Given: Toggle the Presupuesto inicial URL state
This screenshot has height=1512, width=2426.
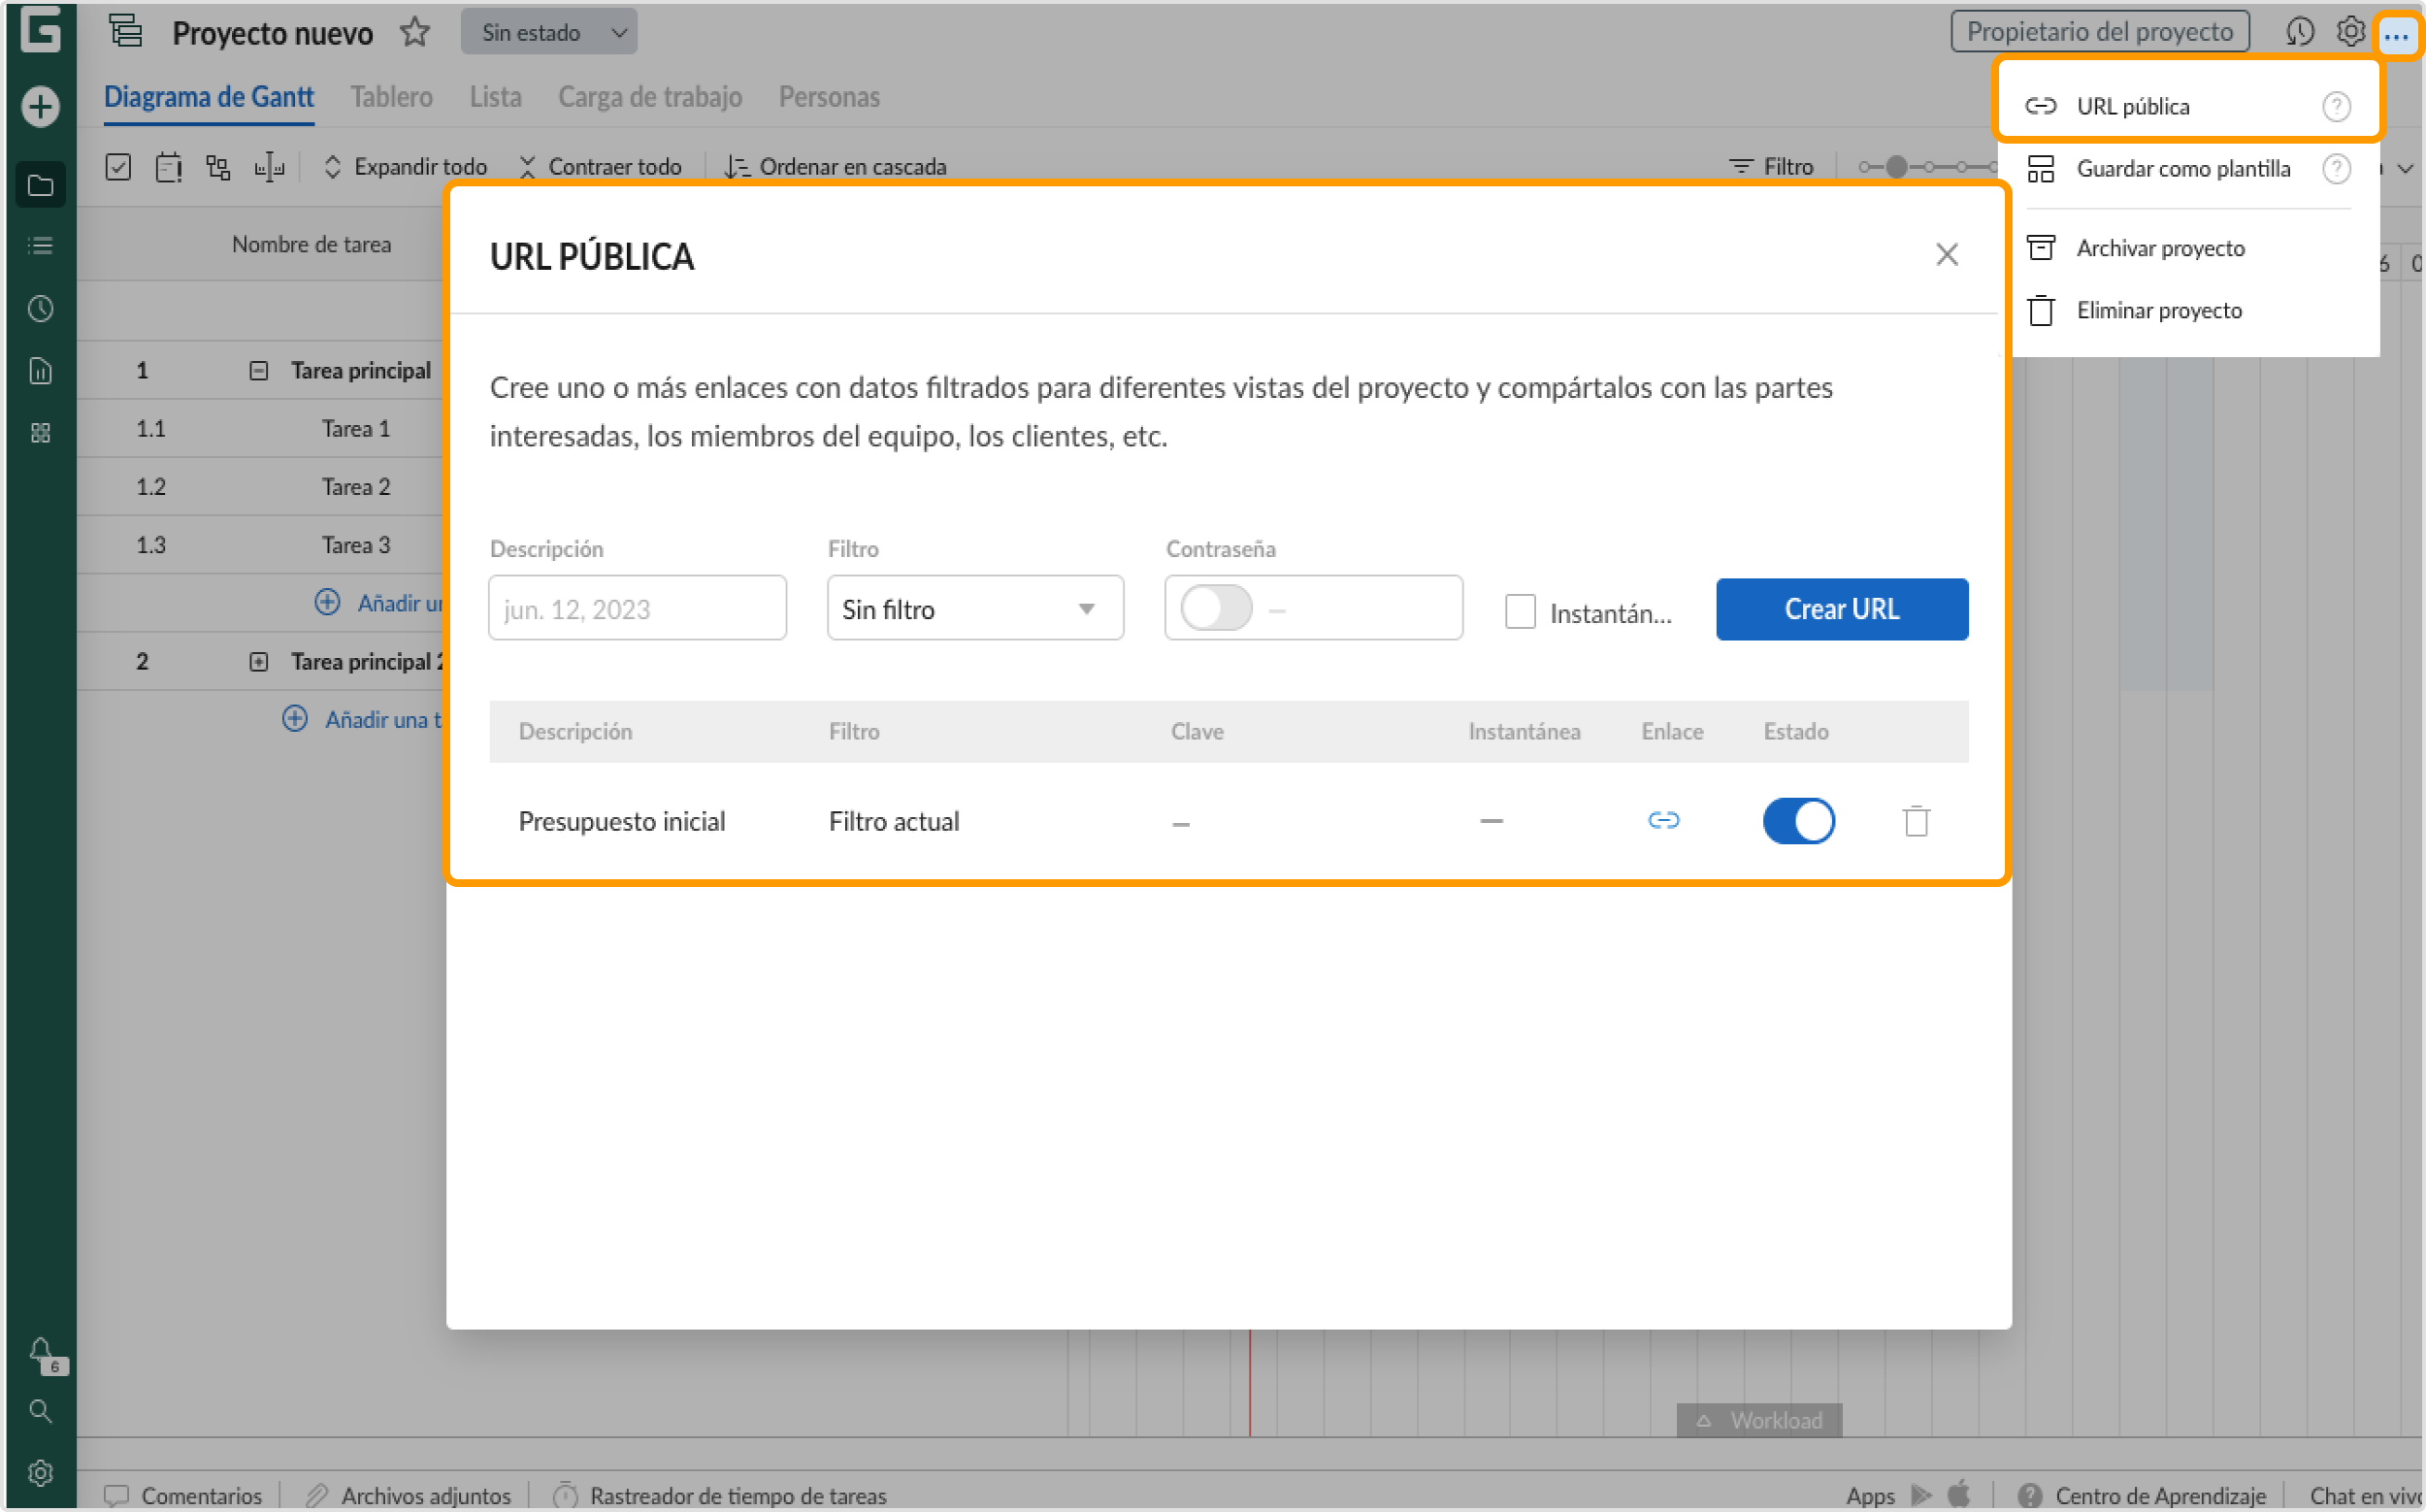Looking at the screenshot, I should (1797, 820).
